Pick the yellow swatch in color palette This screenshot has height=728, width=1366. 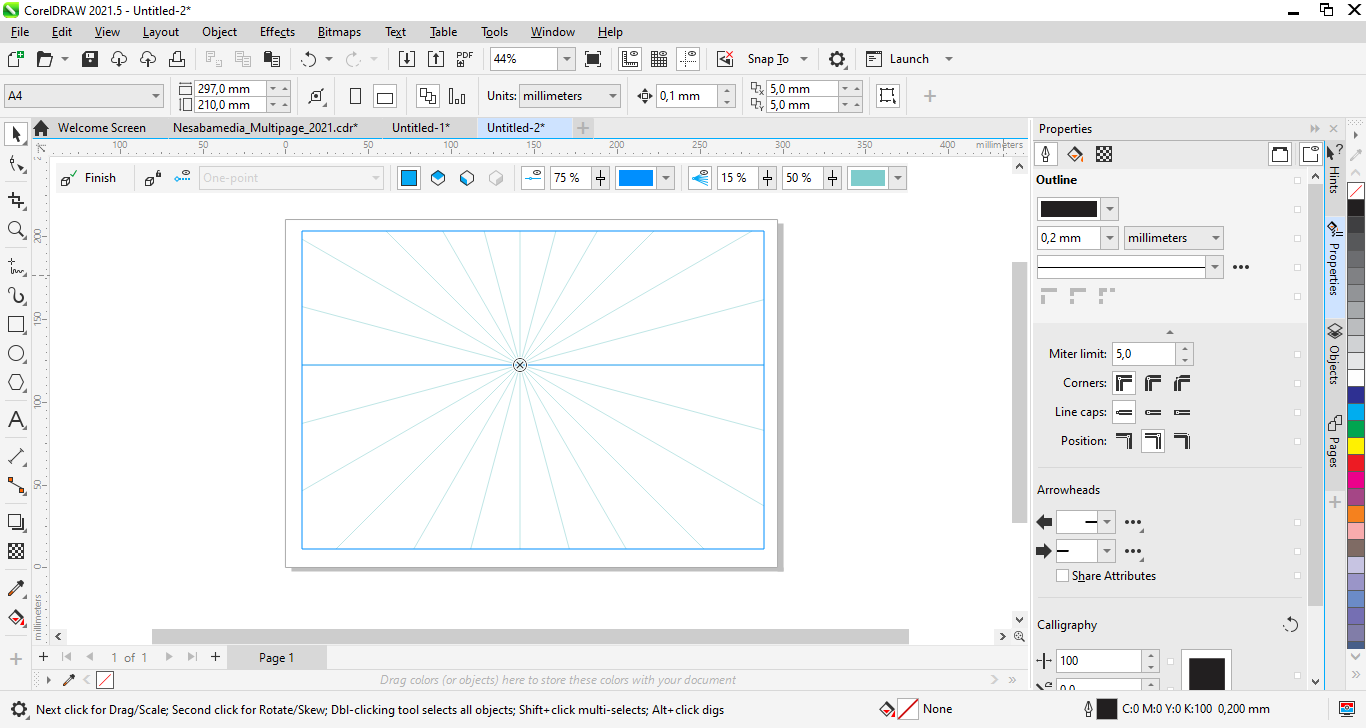[1356, 445]
